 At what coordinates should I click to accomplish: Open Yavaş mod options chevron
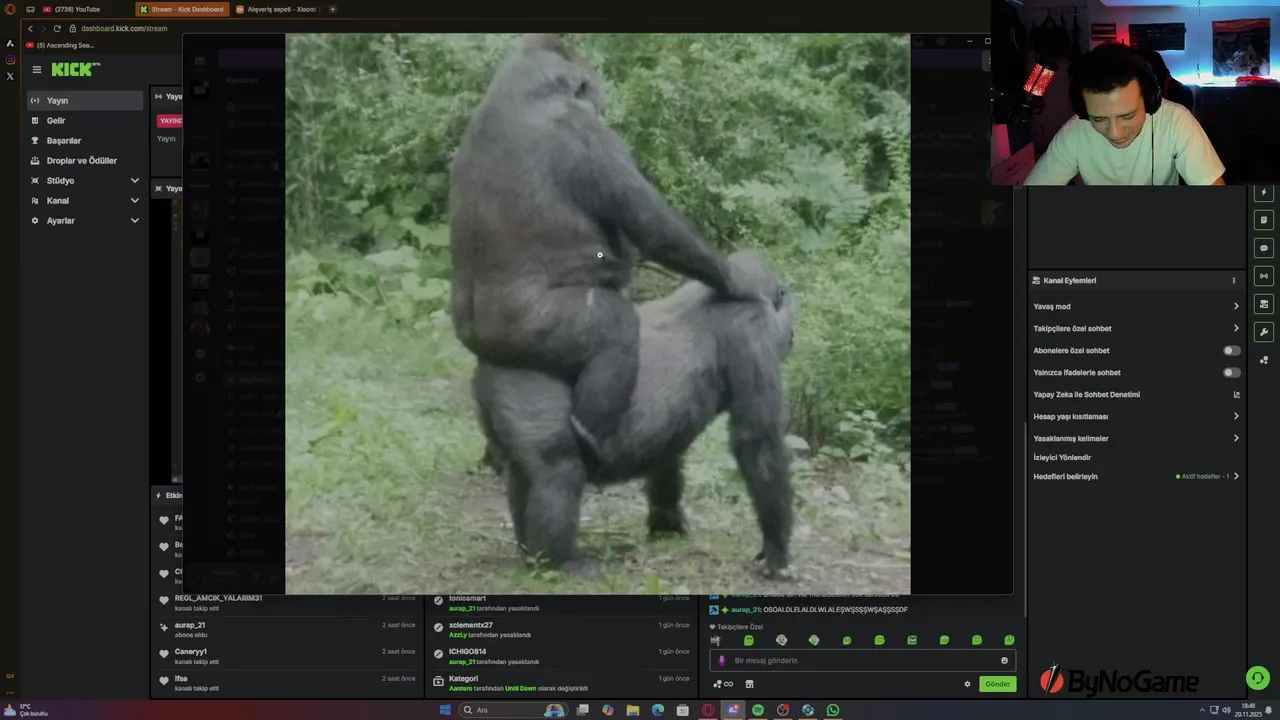[x=1236, y=307]
